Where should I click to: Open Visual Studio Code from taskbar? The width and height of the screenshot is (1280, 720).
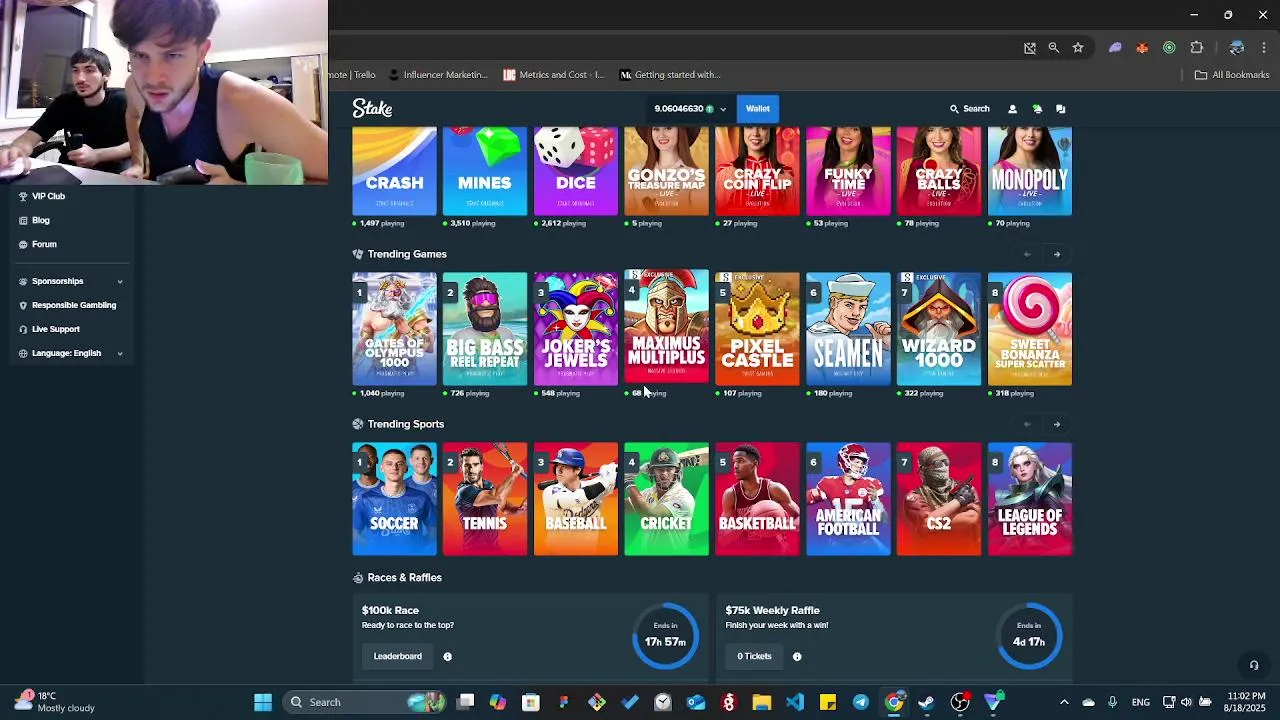pyautogui.click(x=795, y=702)
